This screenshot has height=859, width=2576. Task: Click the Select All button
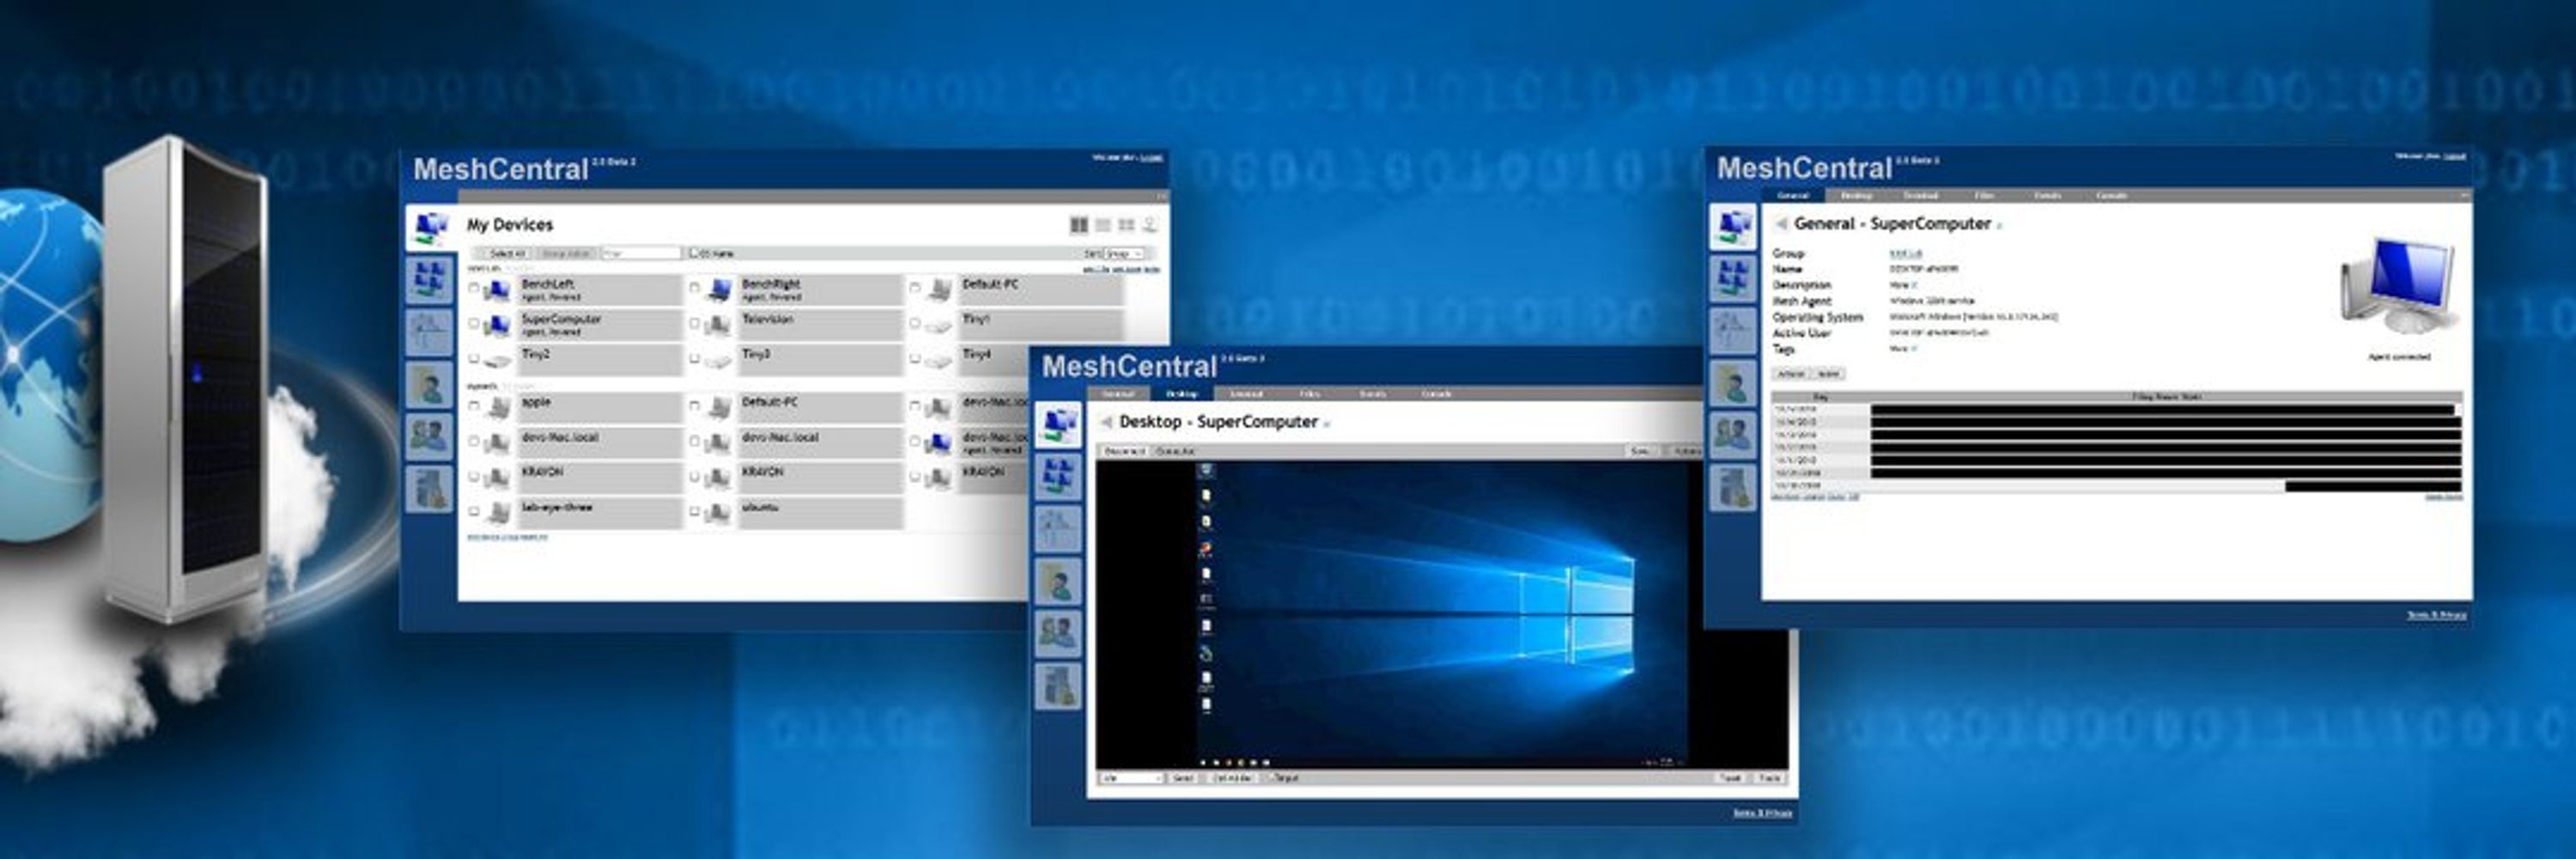pos(508,254)
